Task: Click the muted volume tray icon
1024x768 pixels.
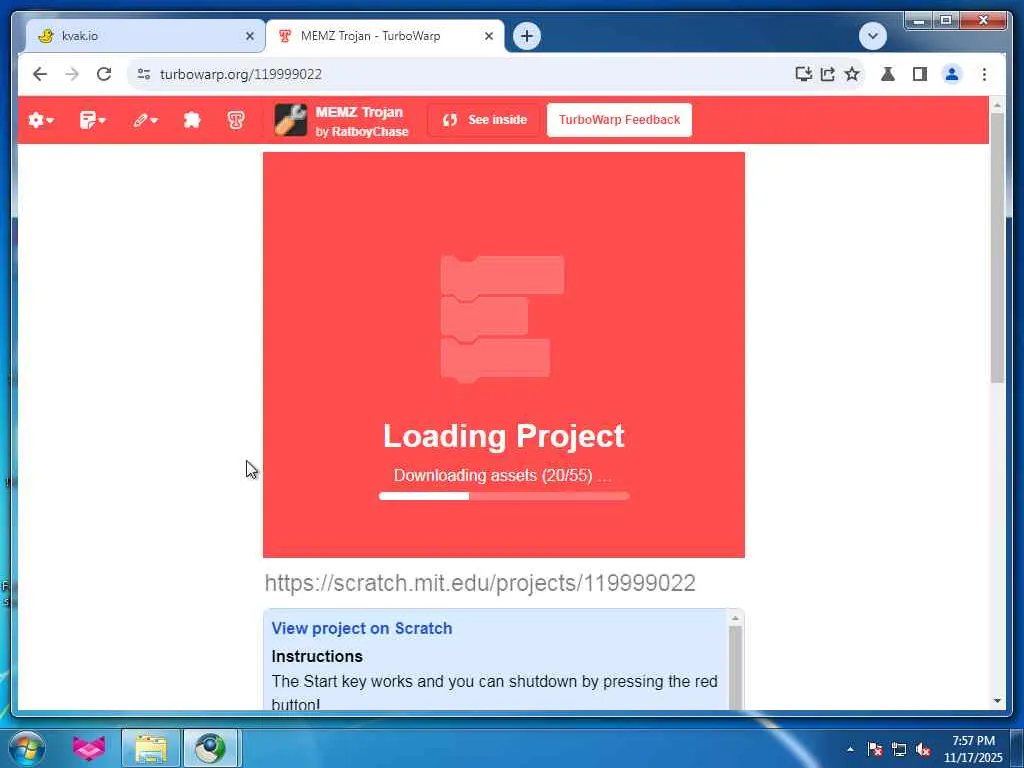Action: coord(923,749)
